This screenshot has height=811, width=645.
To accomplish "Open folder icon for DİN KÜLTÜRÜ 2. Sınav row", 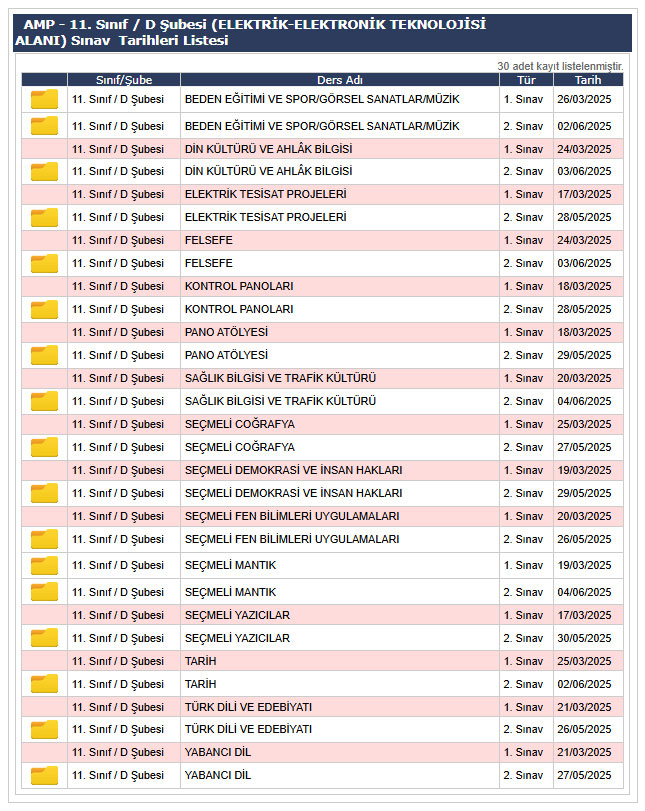I will [44, 171].
